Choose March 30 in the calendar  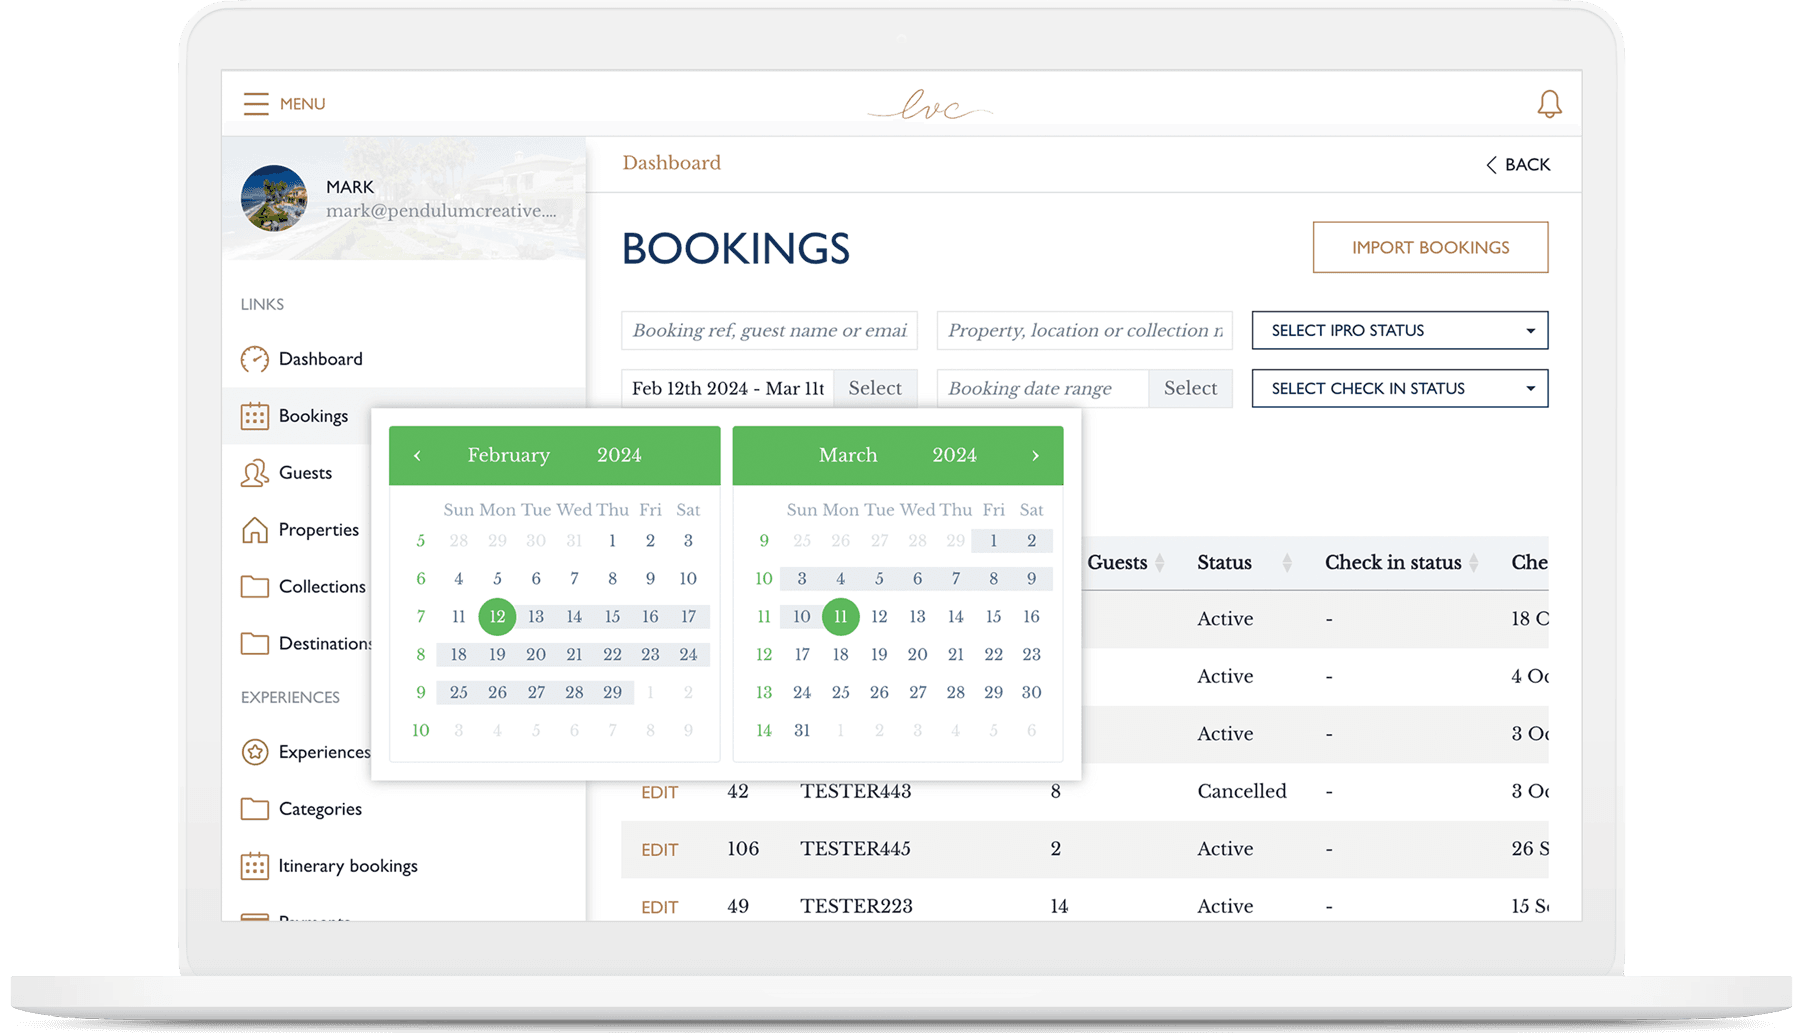1031,692
